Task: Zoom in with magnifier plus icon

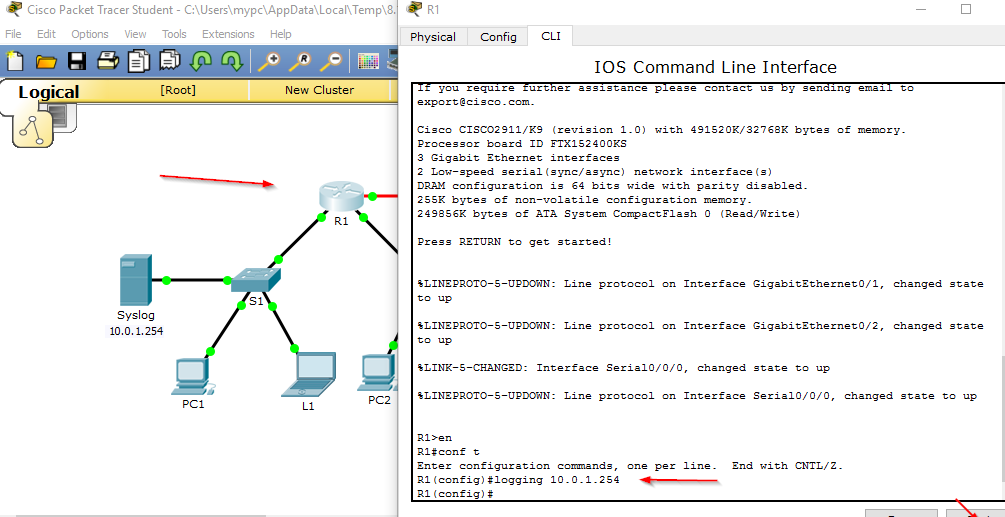Action: click(x=269, y=62)
